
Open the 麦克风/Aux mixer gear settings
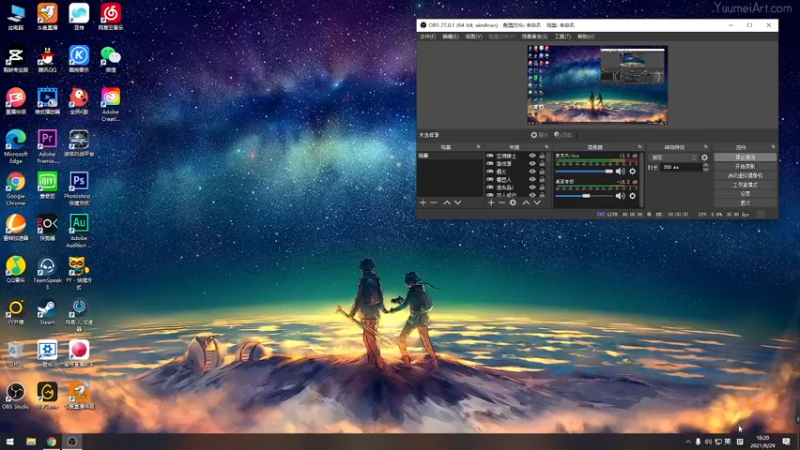tap(633, 171)
